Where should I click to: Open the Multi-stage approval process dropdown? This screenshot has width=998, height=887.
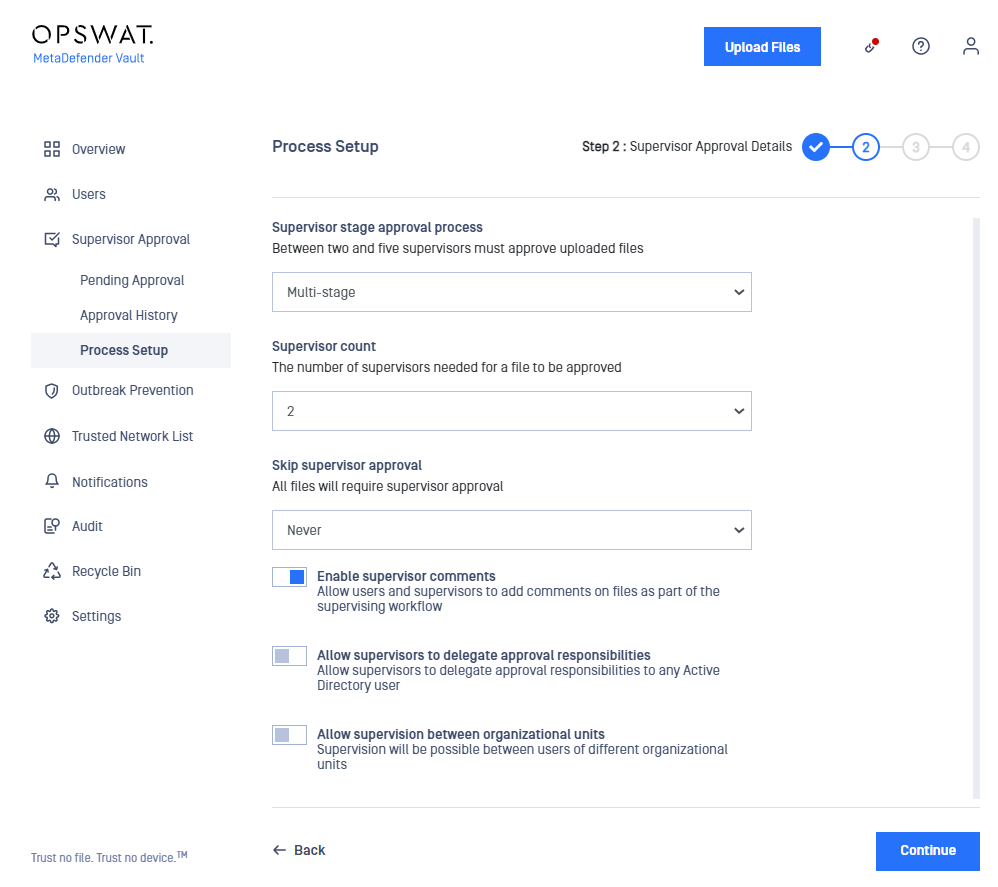pyautogui.click(x=512, y=292)
